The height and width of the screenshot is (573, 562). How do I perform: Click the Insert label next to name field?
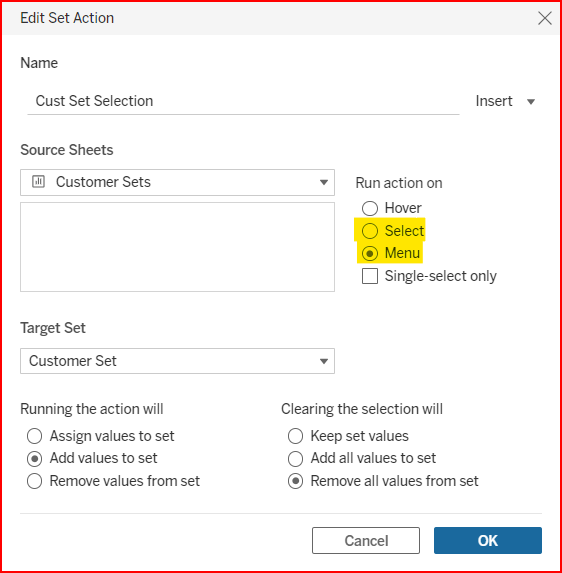(x=494, y=101)
